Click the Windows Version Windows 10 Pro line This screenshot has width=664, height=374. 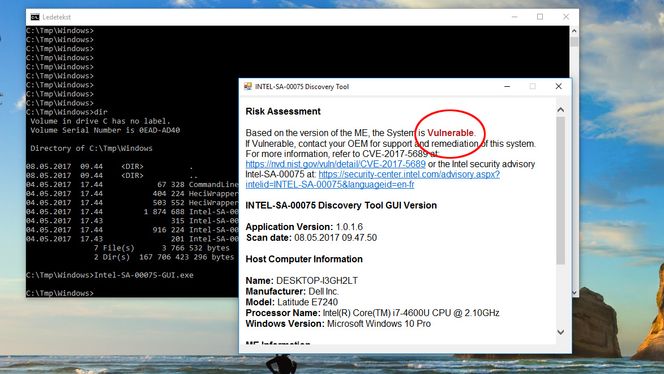(x=338, y=324)
